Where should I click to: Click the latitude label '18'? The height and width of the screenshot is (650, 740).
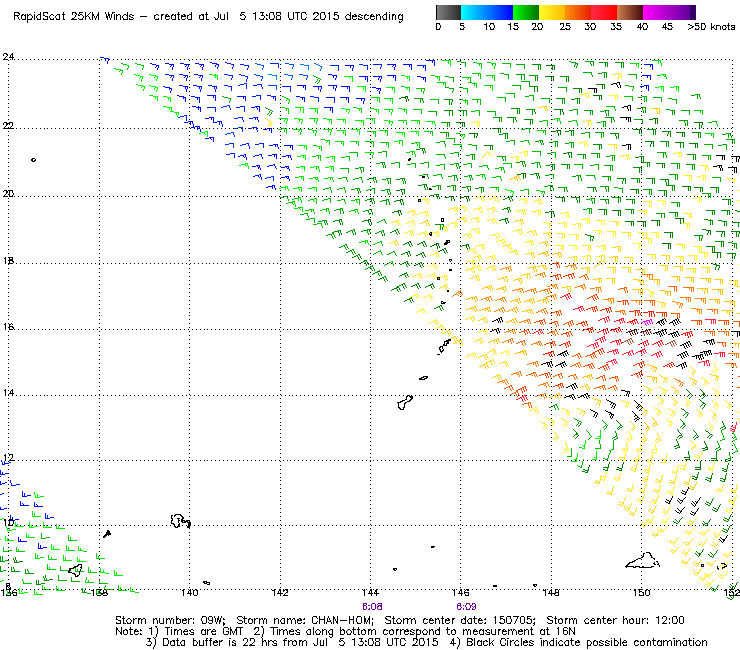click(x=8, y=261)
